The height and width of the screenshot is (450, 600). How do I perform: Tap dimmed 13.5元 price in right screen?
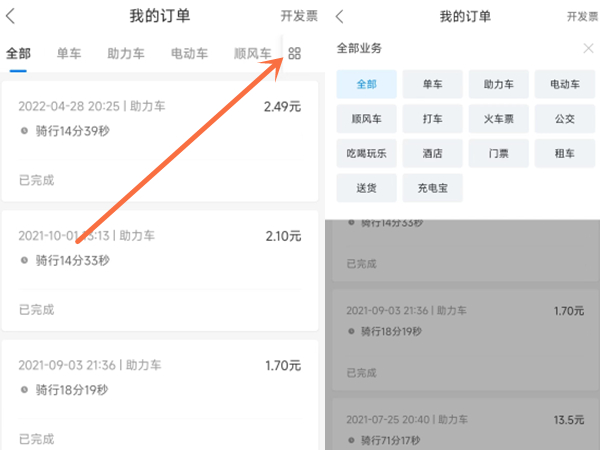tap(569, 420)
